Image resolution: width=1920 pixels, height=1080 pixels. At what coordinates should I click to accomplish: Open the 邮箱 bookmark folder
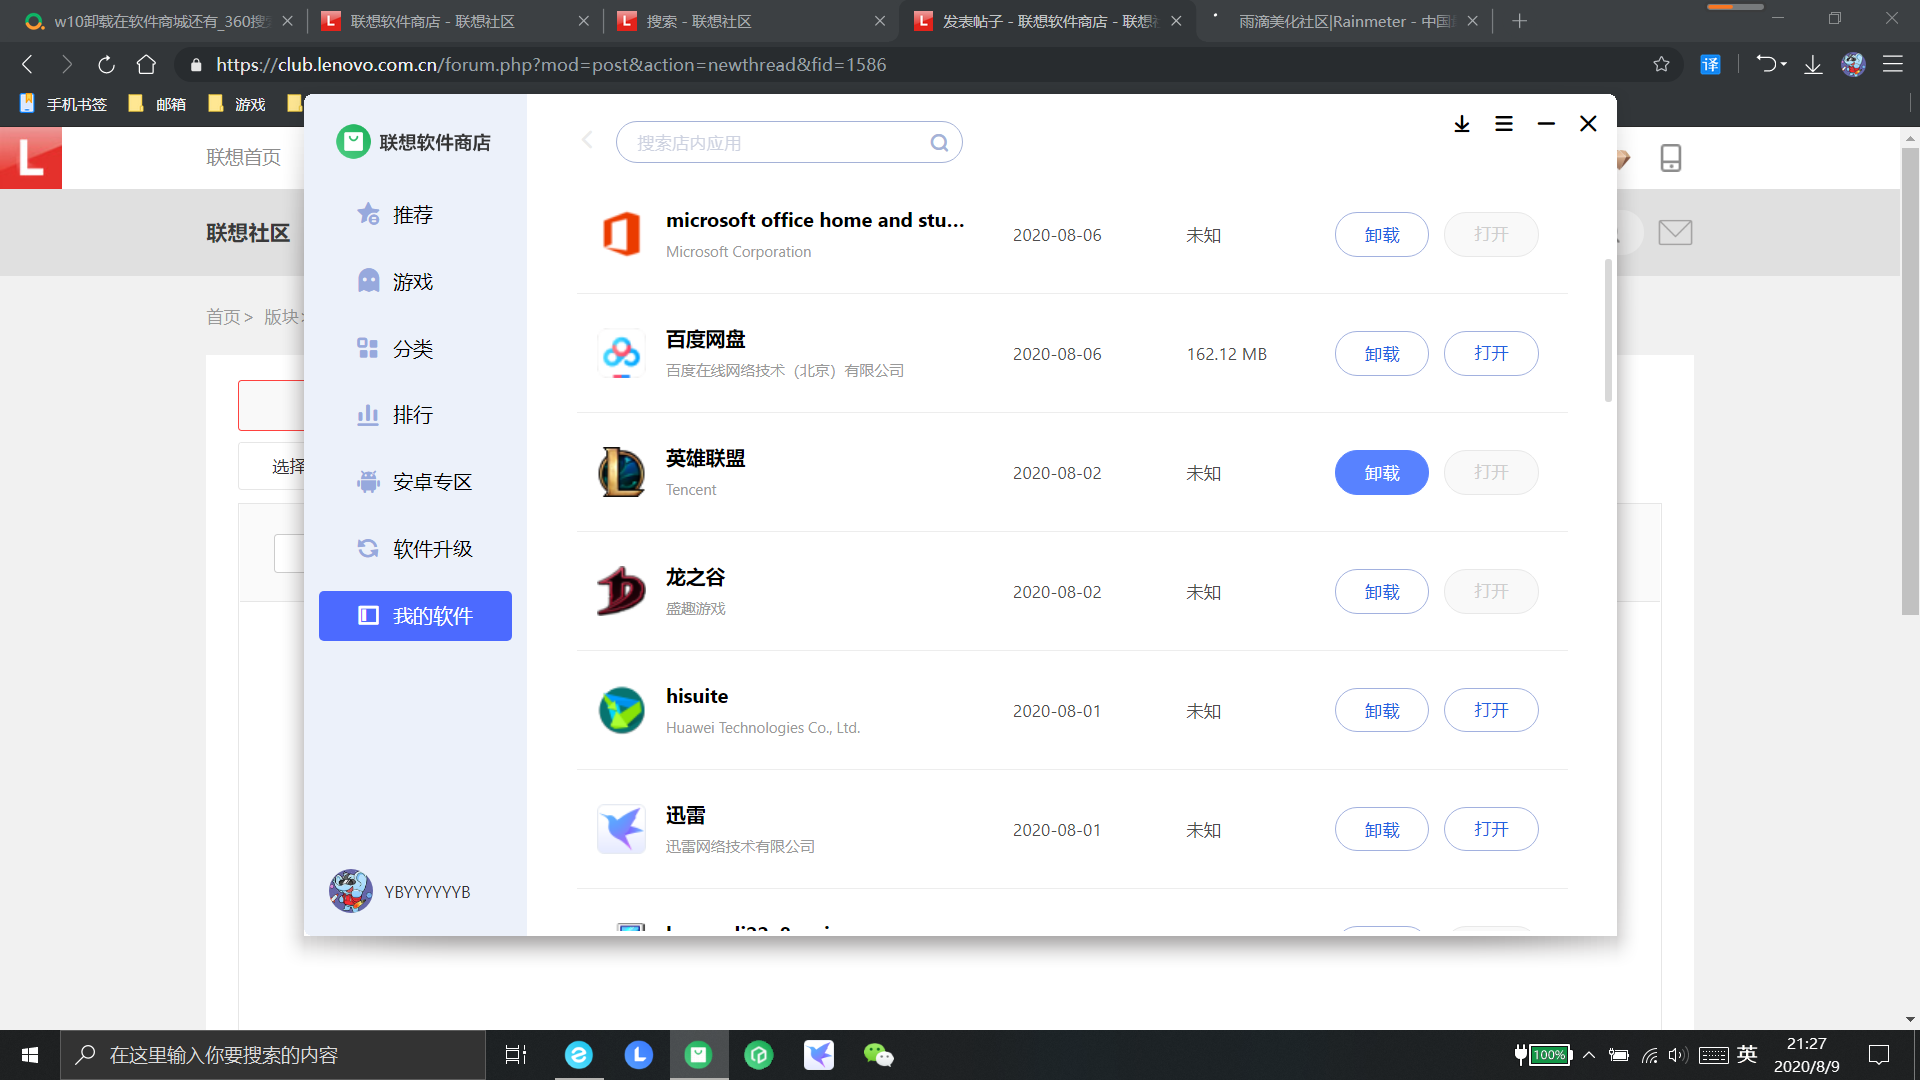point(157,104)
